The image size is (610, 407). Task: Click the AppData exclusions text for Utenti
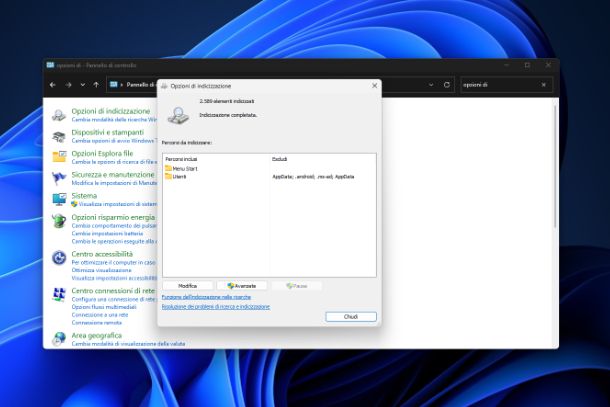[x=313, y=177]
